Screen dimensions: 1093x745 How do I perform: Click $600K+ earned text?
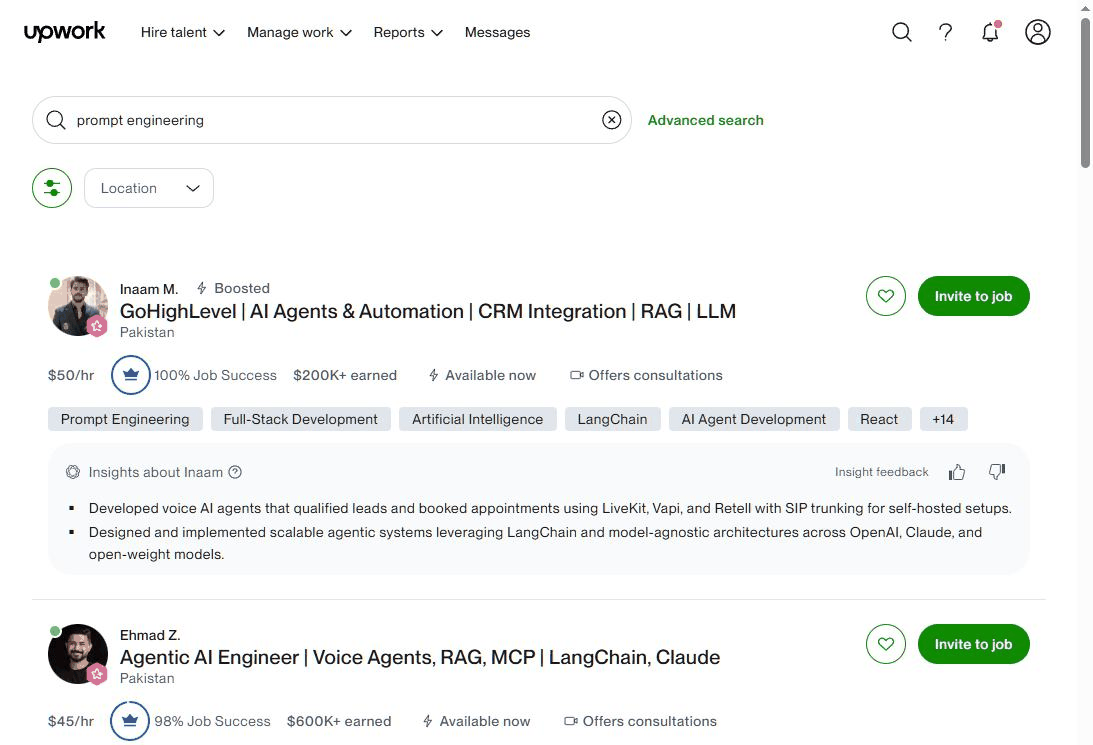point(339,721)
